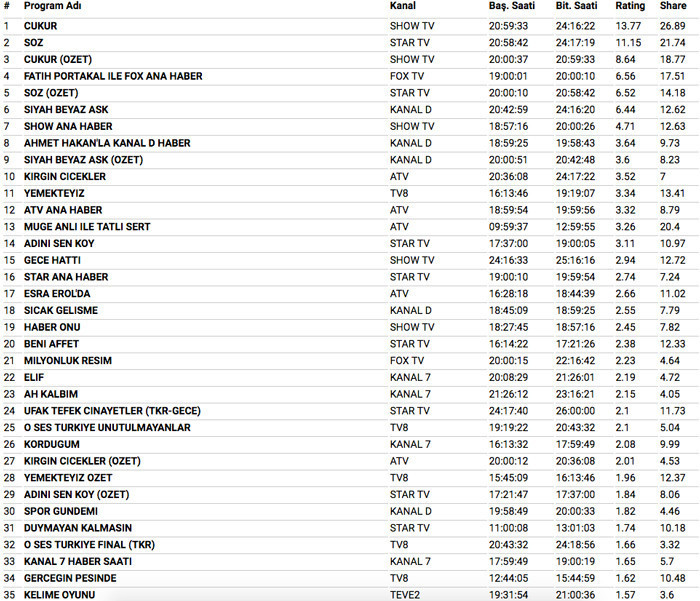Click the rating value 1.57
700x601 pixels.
coord(625,595)
